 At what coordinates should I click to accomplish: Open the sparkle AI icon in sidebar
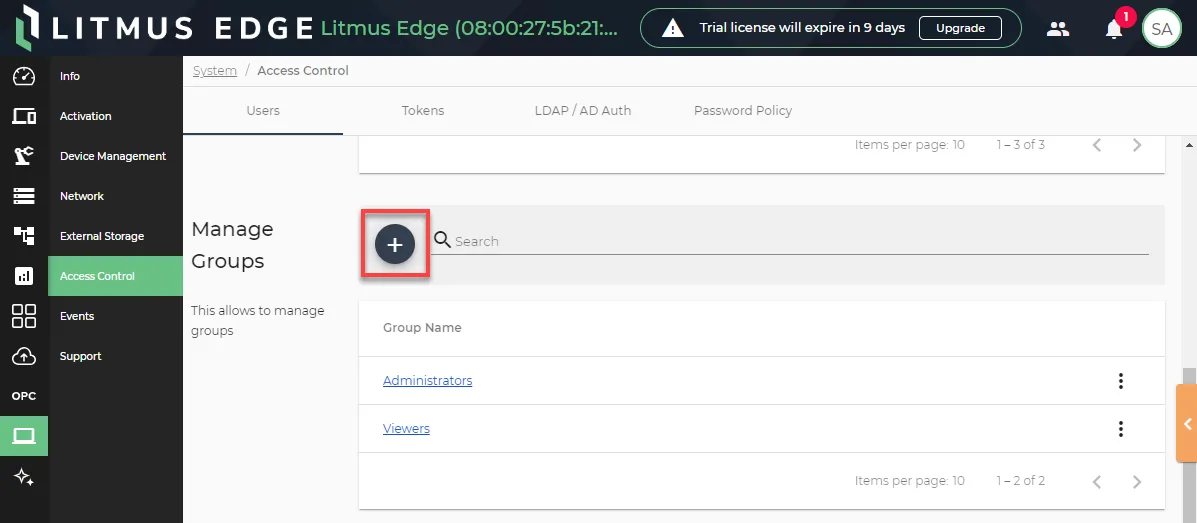pos(24,477)
